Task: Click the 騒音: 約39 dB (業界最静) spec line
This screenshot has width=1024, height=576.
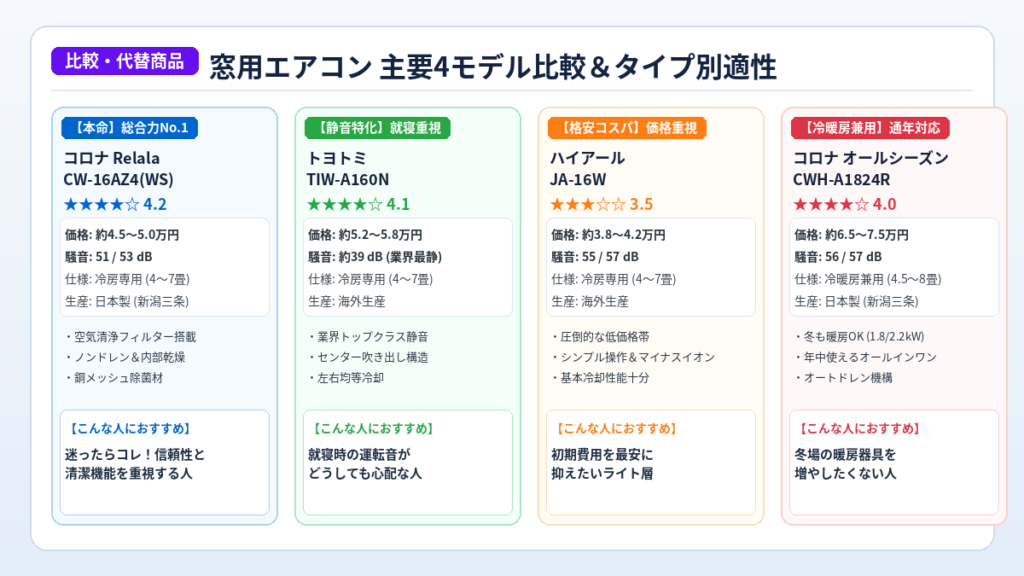Action: click(x=375, y=257)
